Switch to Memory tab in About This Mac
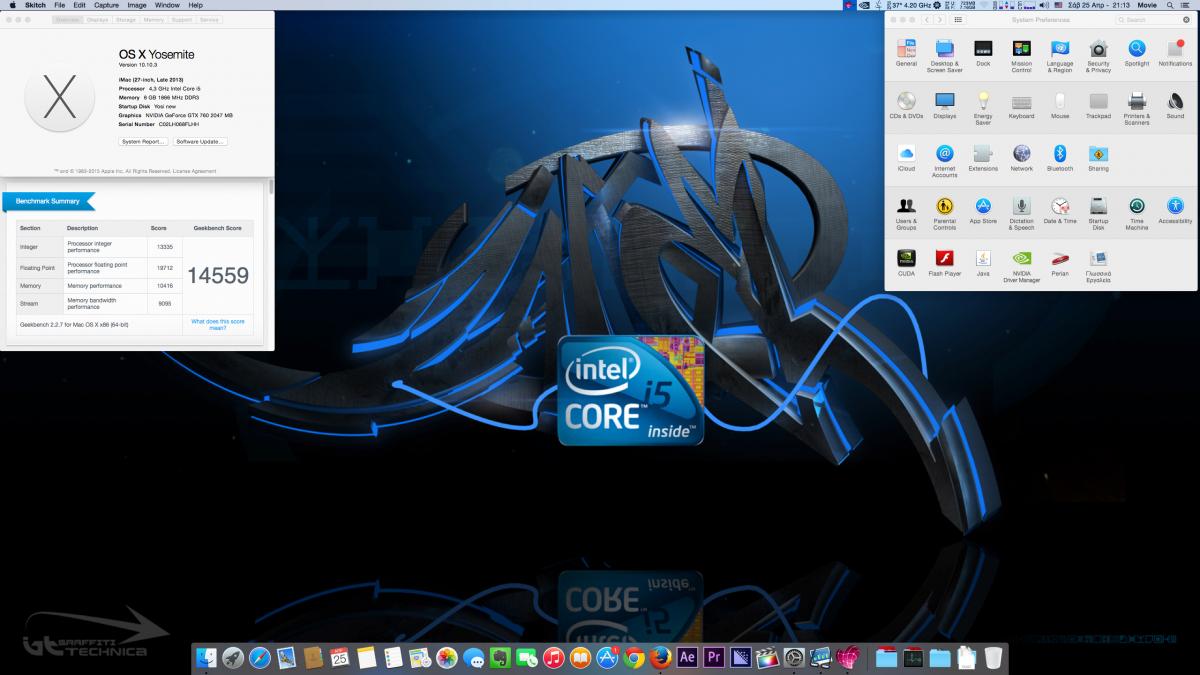1200x675 pixels. [153, 19]
